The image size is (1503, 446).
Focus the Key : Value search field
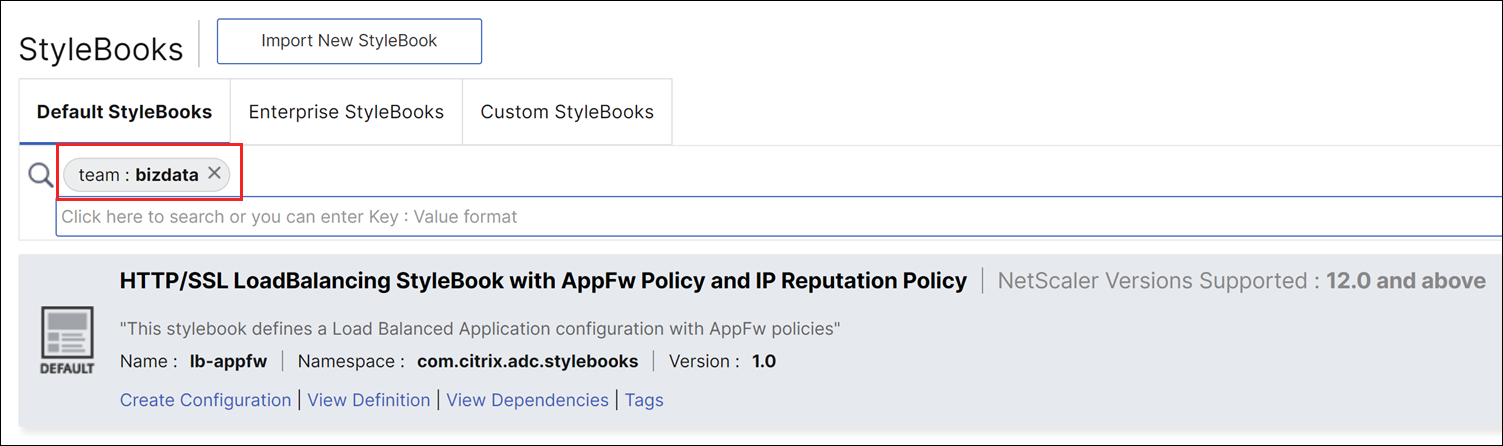778,216
